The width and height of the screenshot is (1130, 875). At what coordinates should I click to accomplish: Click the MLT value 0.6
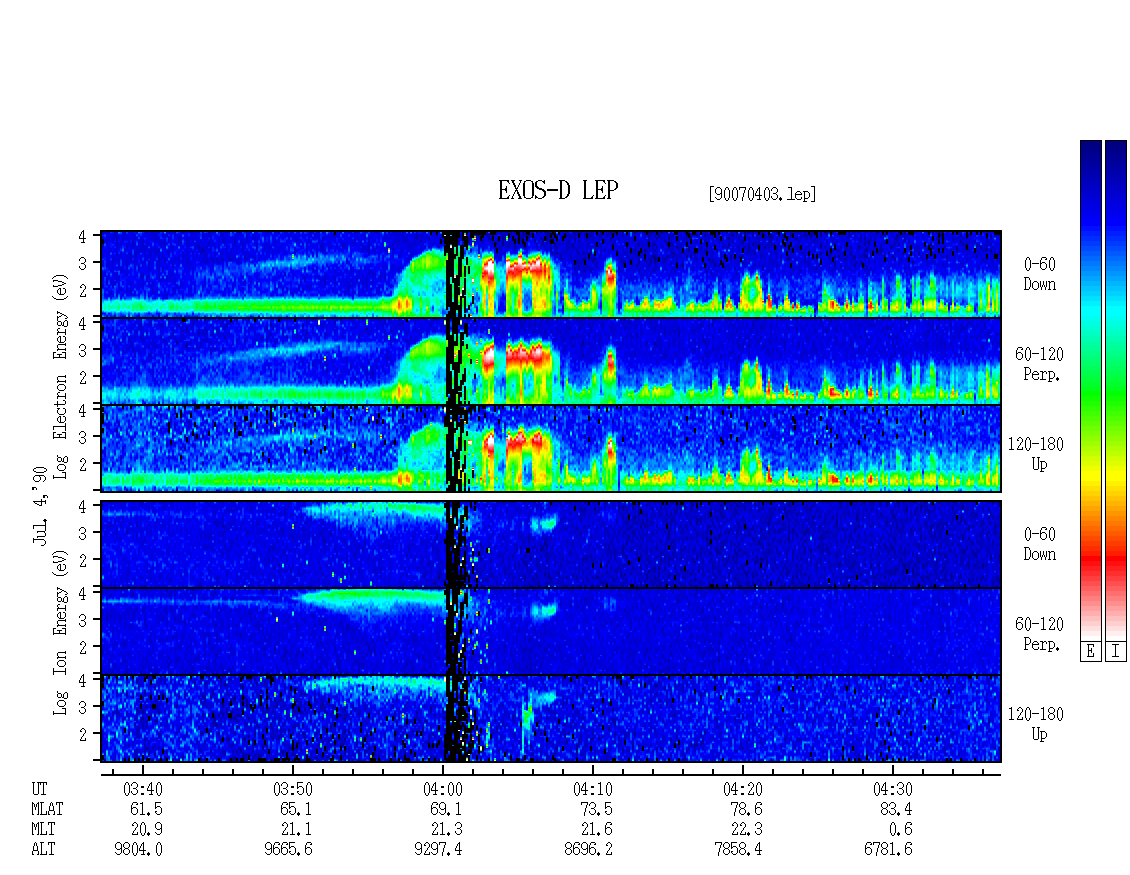coord(899,830)
